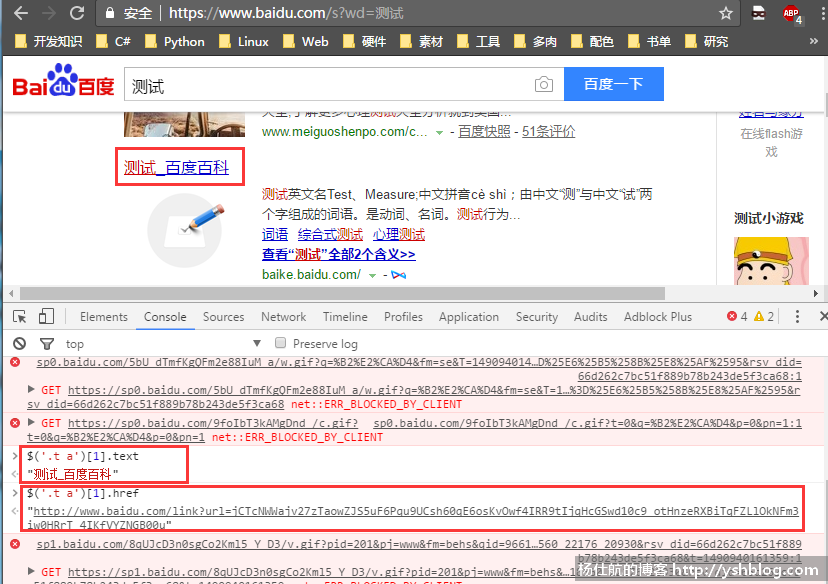Click the incognito-style extension icon
828x584 pixels.
(x=758, y=13)
